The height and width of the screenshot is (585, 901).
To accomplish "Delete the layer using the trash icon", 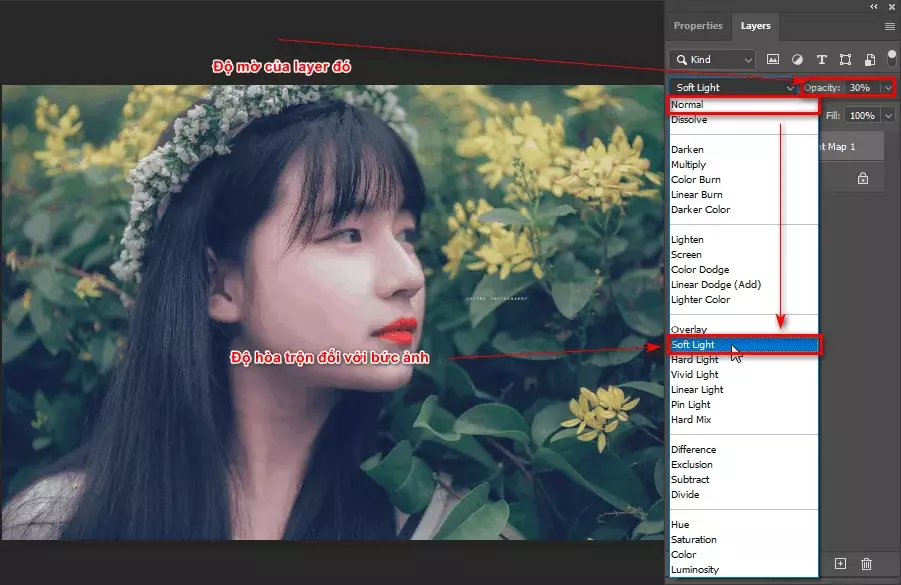I will (x=866, y=563).
